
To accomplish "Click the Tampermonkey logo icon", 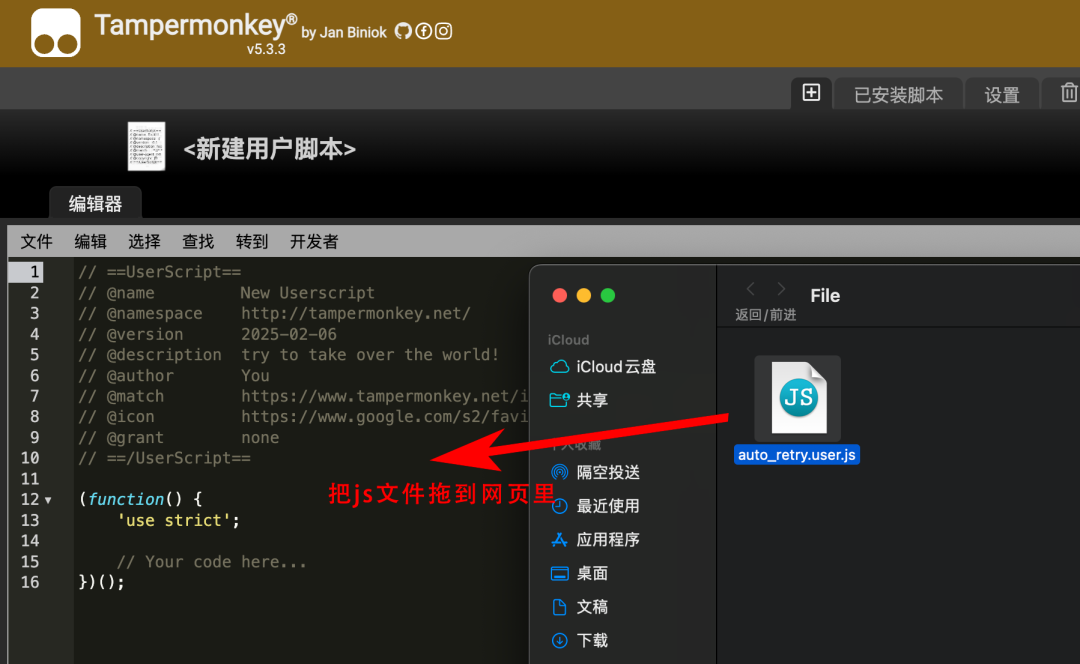I will [56, 32].
